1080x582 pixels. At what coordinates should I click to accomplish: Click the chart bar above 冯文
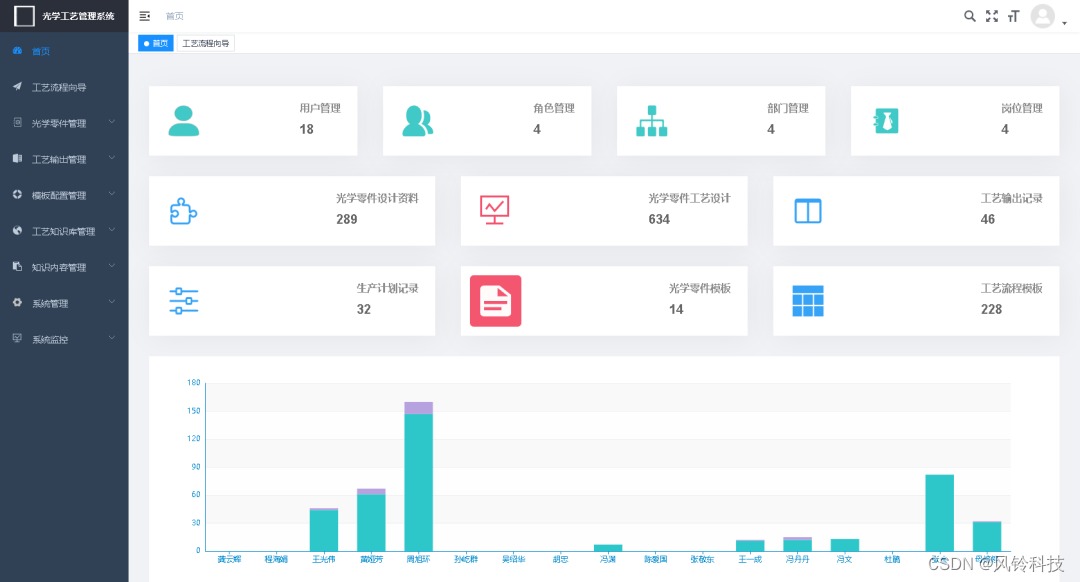845,545
